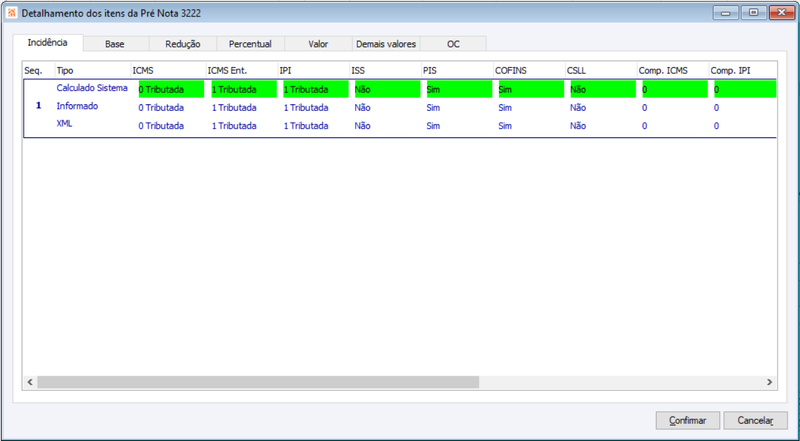Open the Base tab

click(115, 44)
